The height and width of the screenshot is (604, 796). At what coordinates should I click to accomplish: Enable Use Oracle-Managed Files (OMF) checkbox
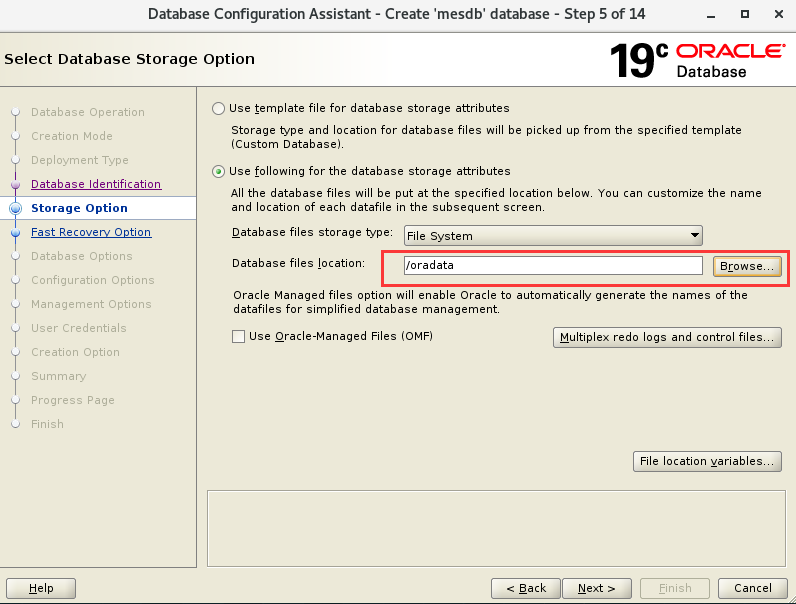[238, 337]
